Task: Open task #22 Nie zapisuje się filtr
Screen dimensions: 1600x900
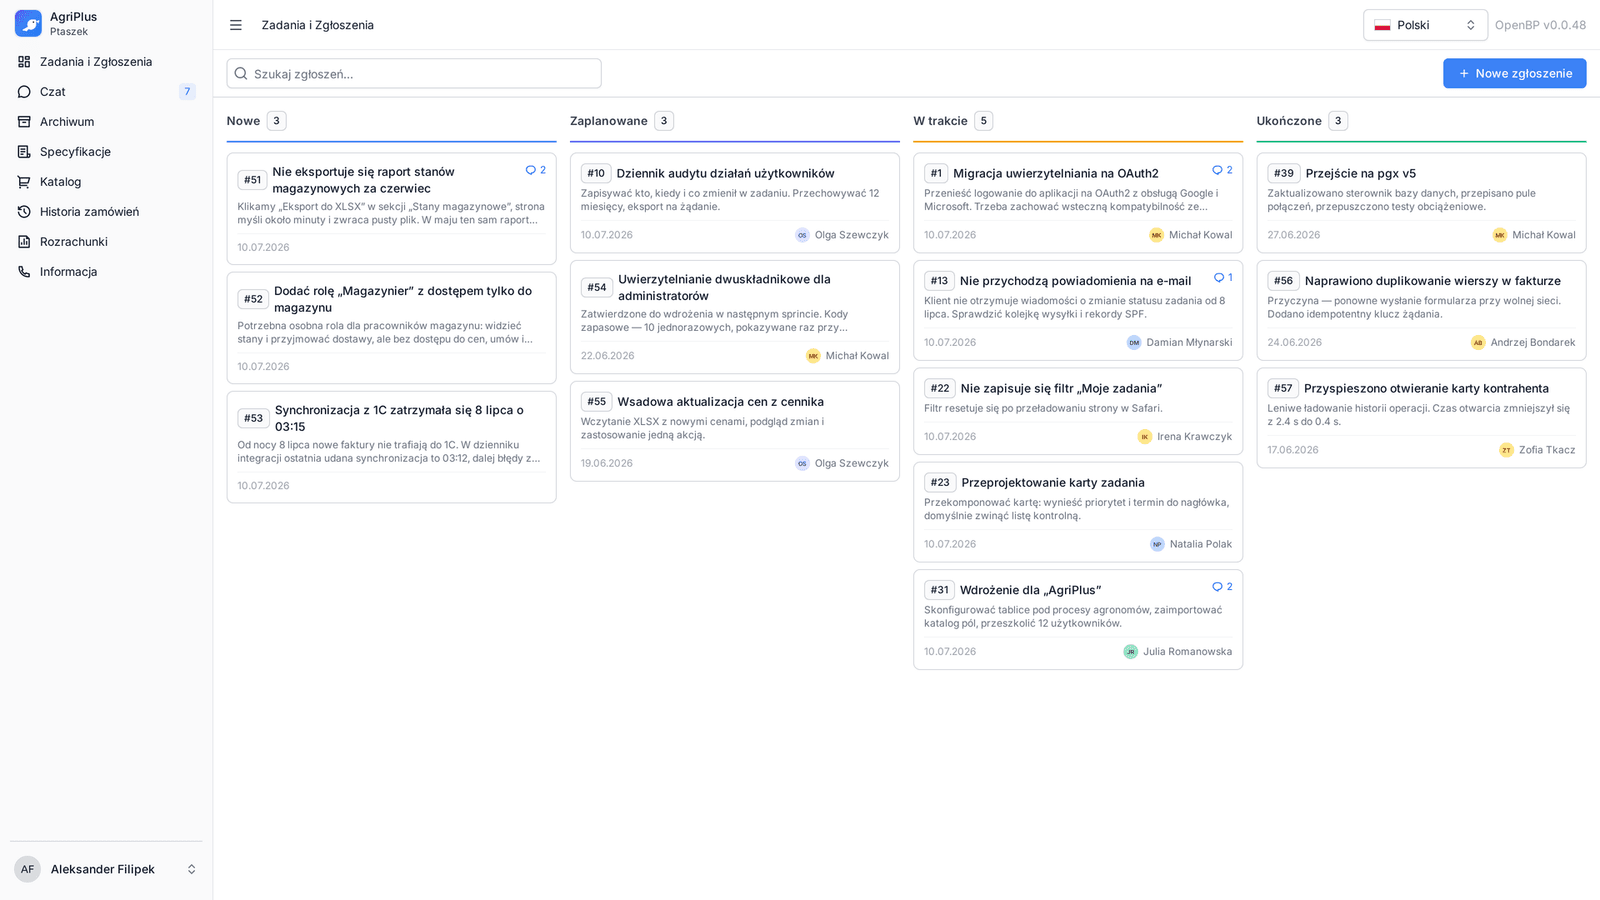Action: coord(1078,412)
